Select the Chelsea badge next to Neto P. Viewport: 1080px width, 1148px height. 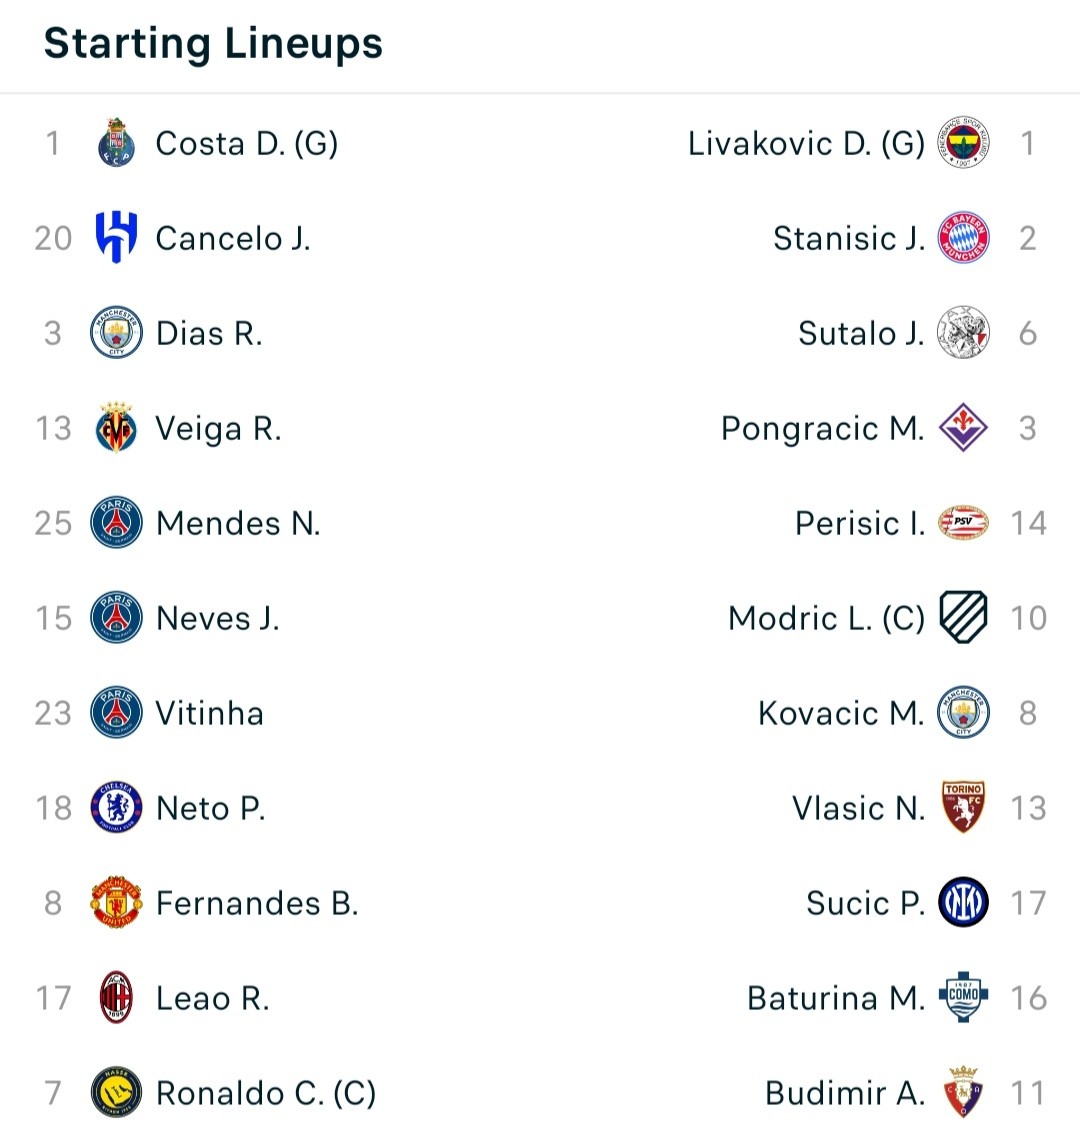(116, 808)
